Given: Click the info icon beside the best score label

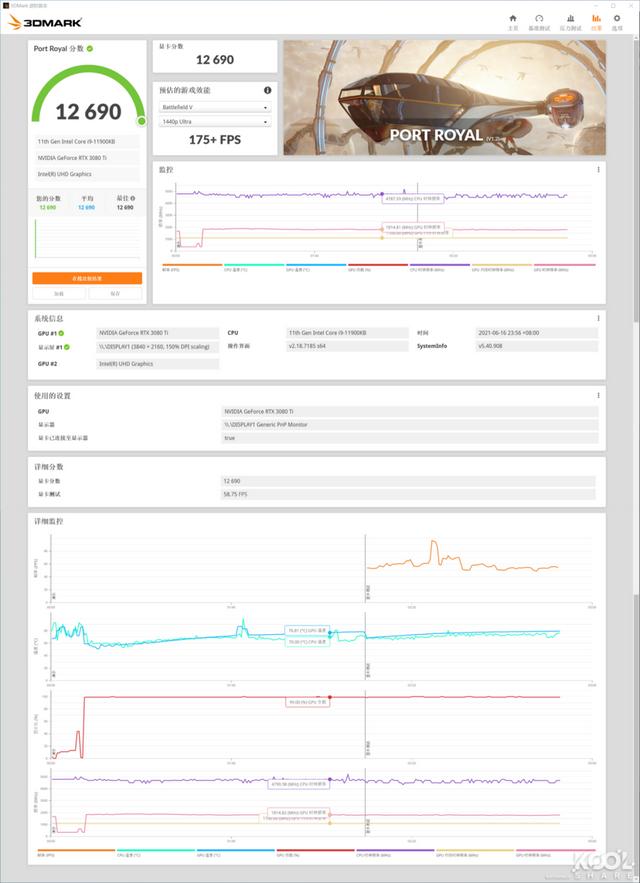Looking at the screenshot, I should tap(132, 198).
